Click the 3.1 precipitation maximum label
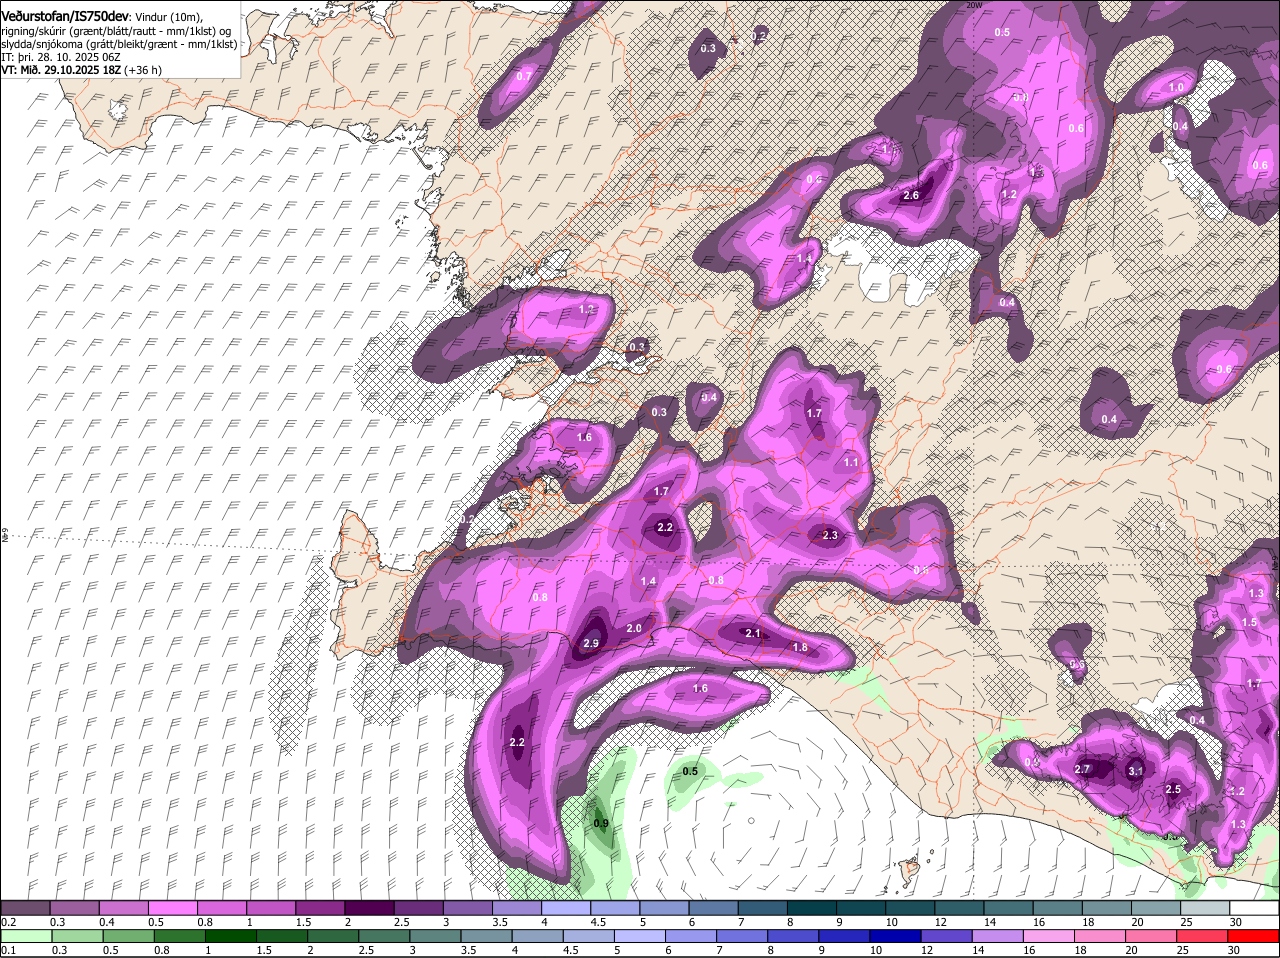Image resolution: width=1280 pixels, height=958 pixels. click(1136, 771)
